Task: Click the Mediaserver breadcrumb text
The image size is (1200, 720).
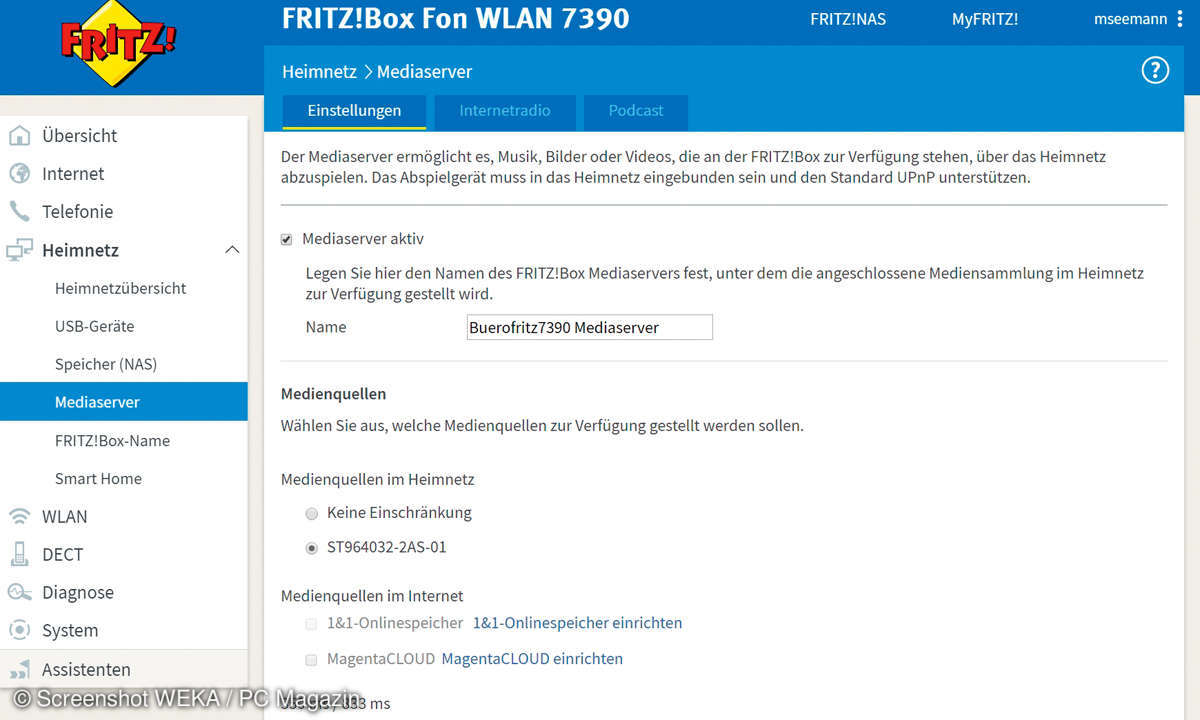Action: (424, 72)
